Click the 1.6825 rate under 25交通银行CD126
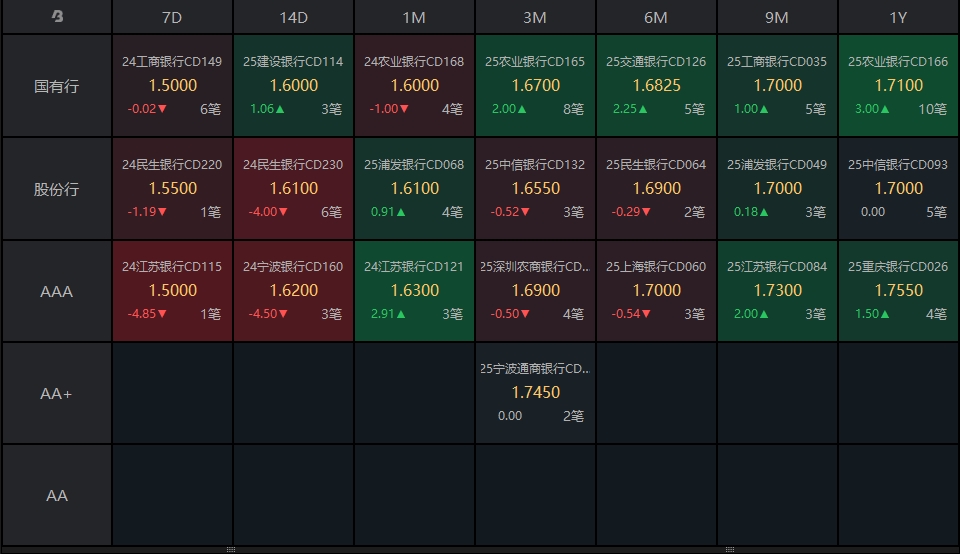Viewport: 960px width, 554px height. click(x=656, y=85)
